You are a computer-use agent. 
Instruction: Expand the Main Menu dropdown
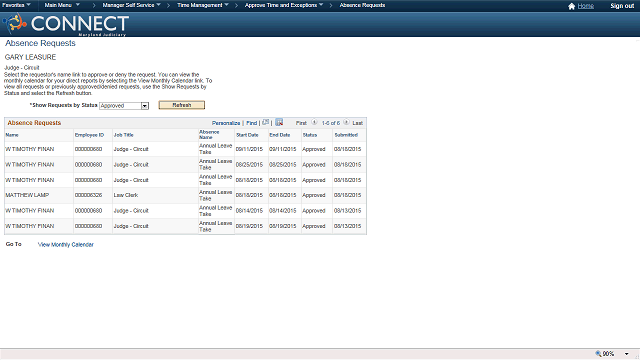[62, 5]
